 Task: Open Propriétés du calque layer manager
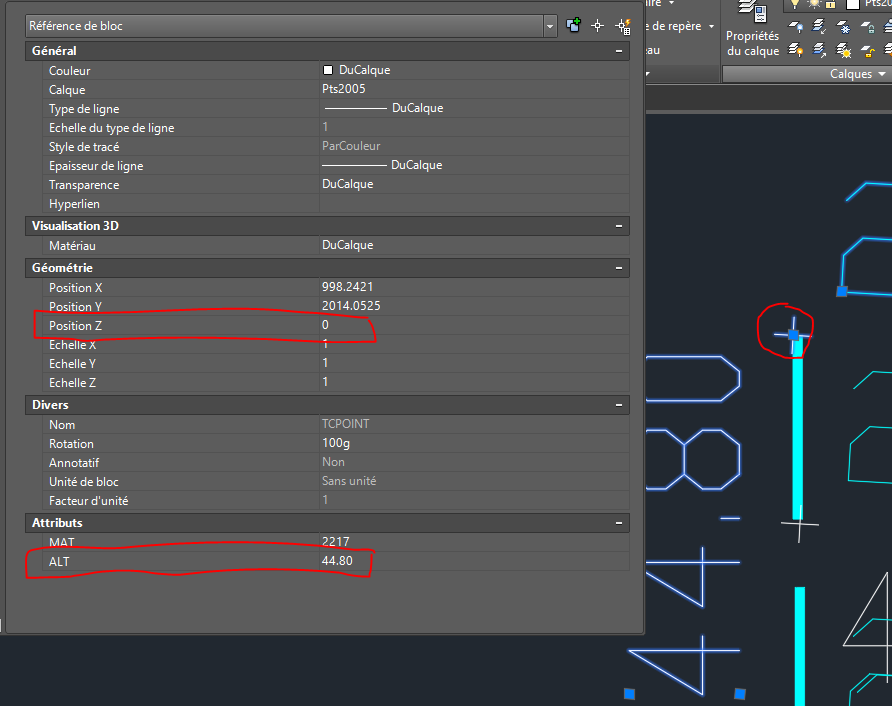[x=752, y=30]
